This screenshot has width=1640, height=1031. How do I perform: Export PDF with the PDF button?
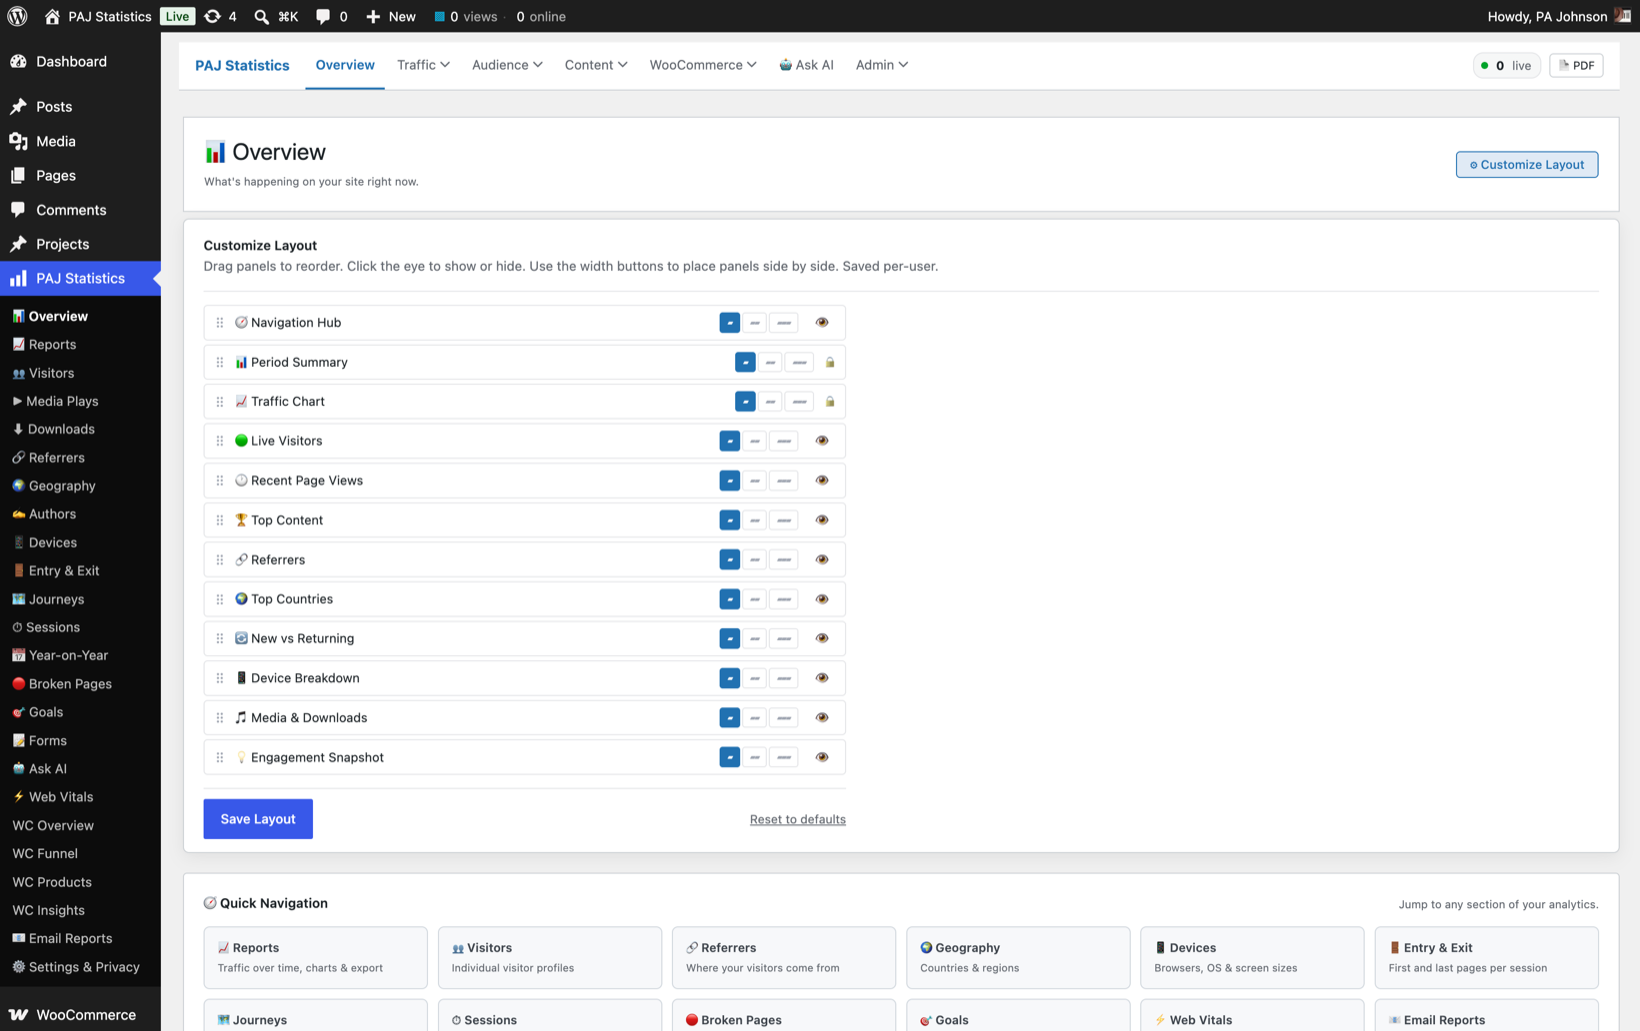[x=1577, y=65]
